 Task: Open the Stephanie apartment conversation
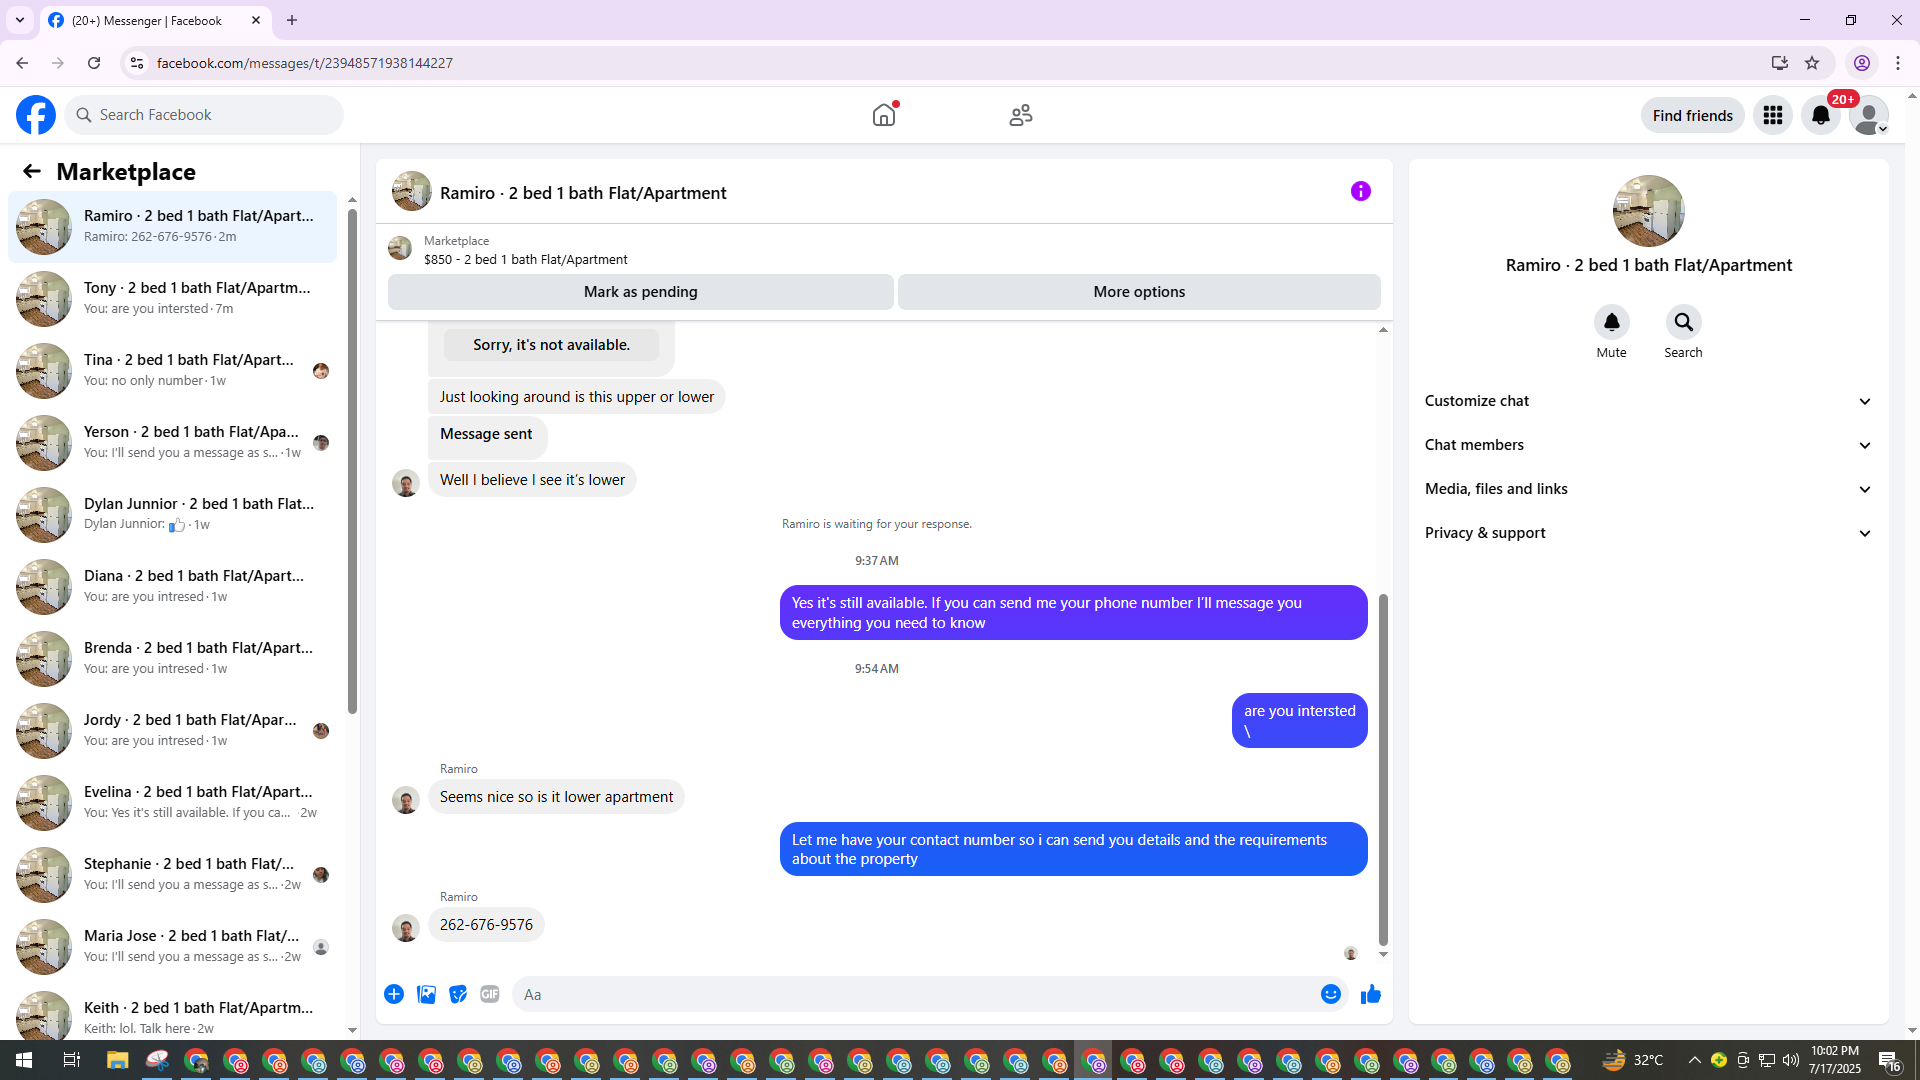pos(172,874)
